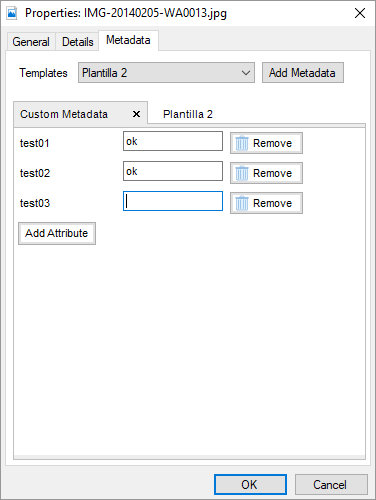Click the empty test03 input field
The image size is (376, 500).
173,201
